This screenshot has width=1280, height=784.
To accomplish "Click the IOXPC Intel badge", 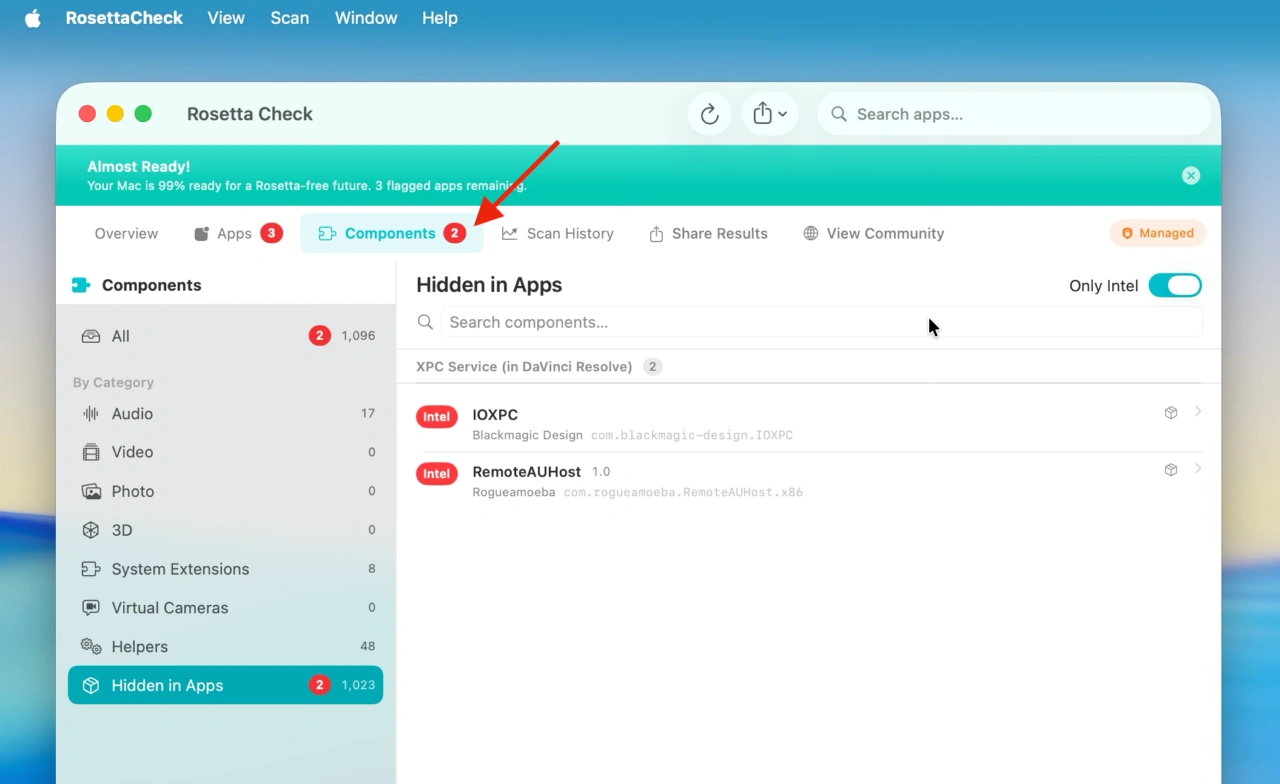I will click(437, 416).
